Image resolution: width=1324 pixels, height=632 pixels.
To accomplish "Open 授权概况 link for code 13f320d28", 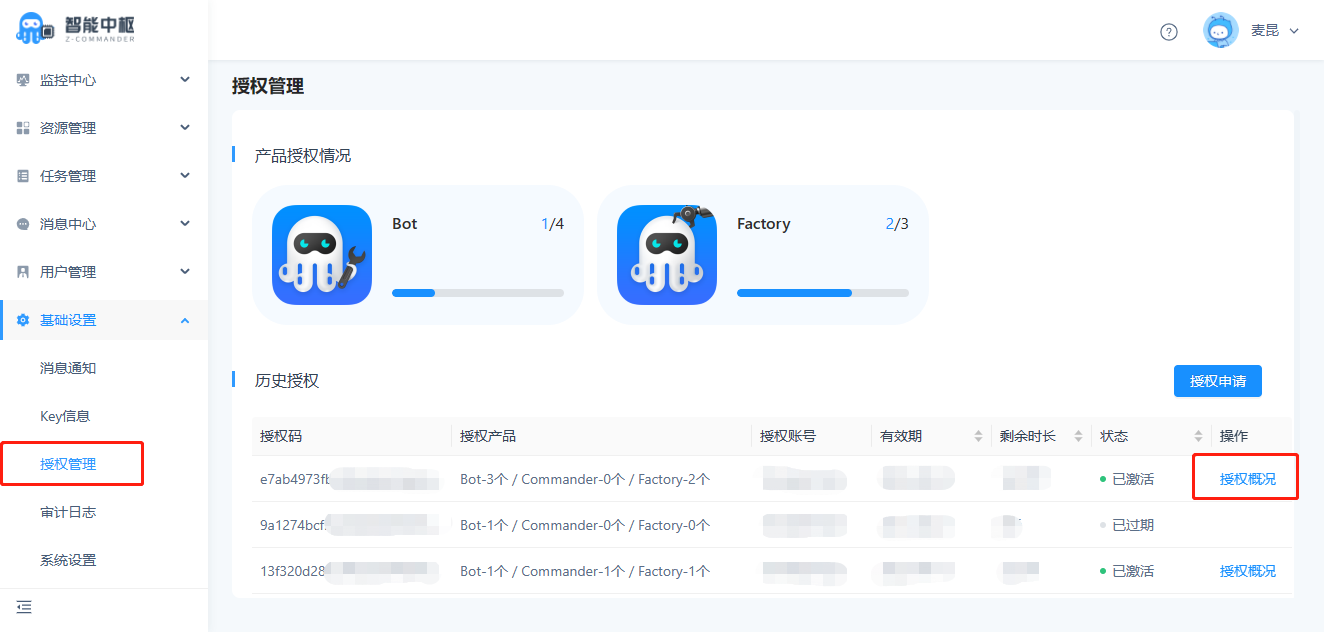I will (x=1247, y=571).
